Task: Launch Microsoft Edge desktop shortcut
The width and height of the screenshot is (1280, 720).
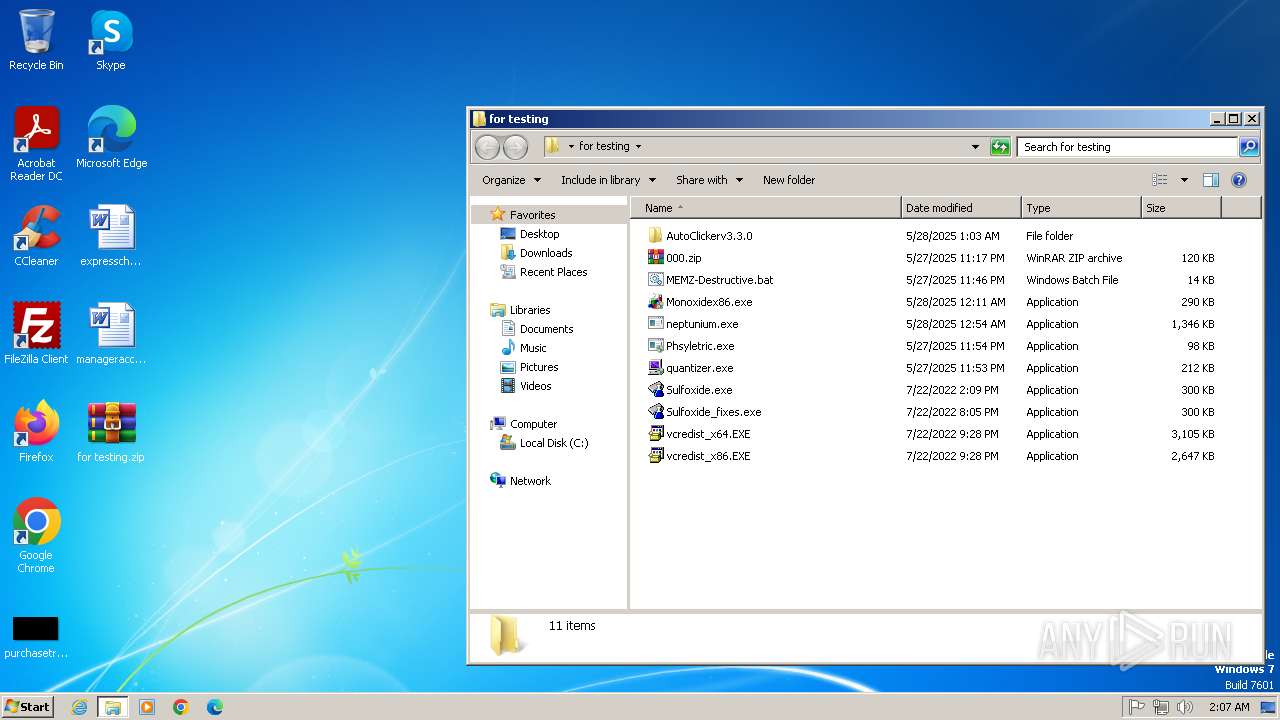Action: coord(111,138)
